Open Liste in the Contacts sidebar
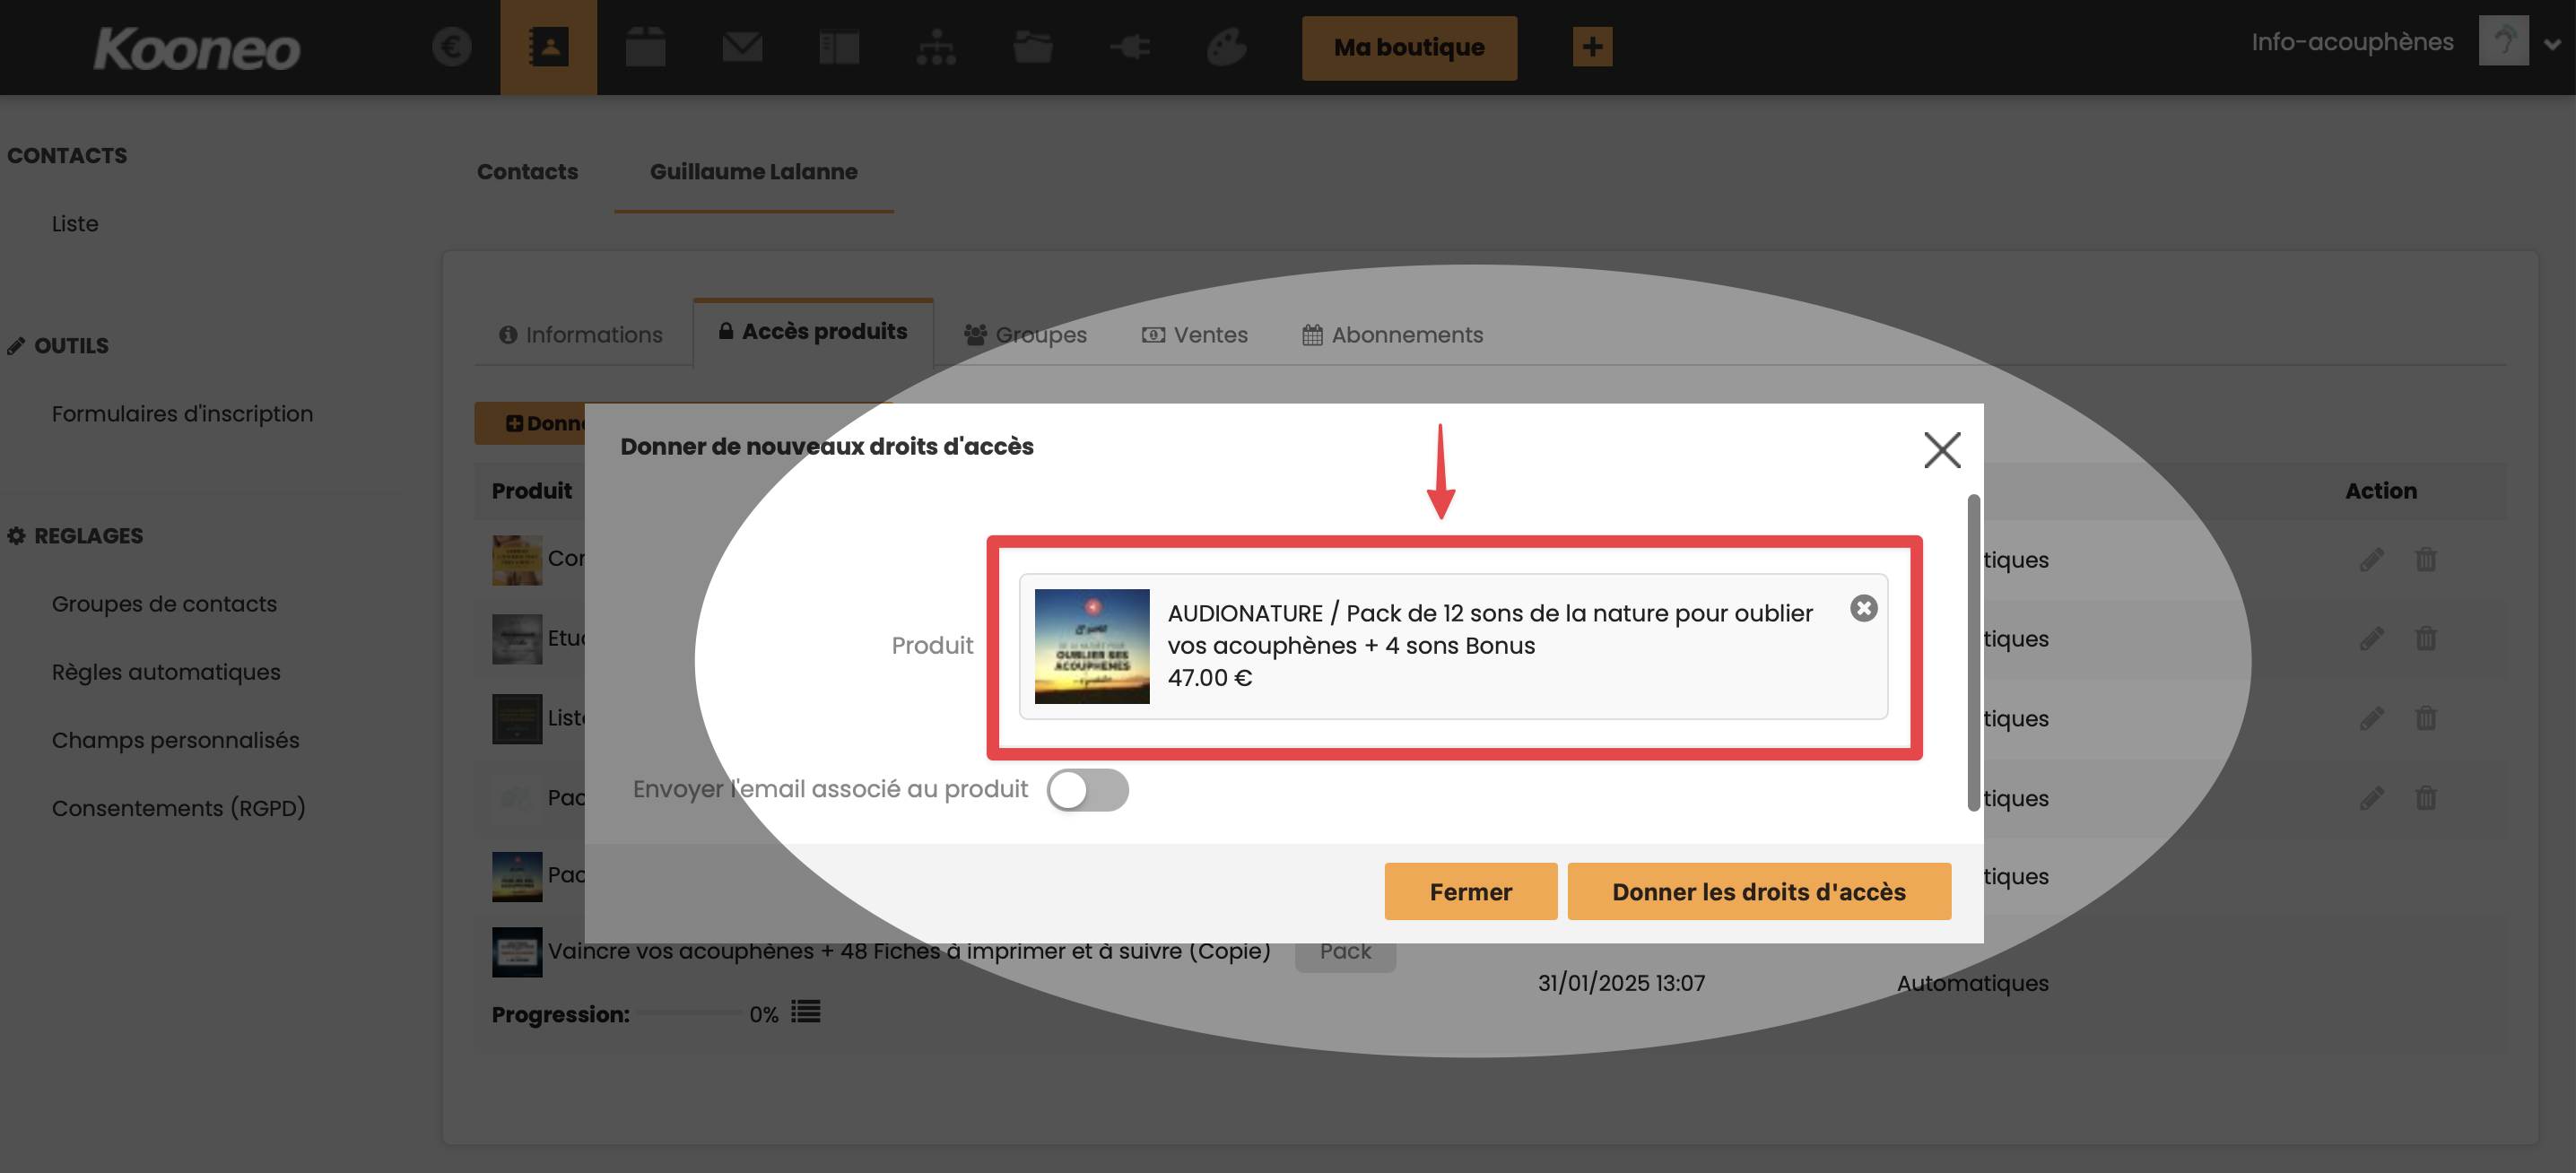This screenshot has width=2576, height=1173. [75, 223]
